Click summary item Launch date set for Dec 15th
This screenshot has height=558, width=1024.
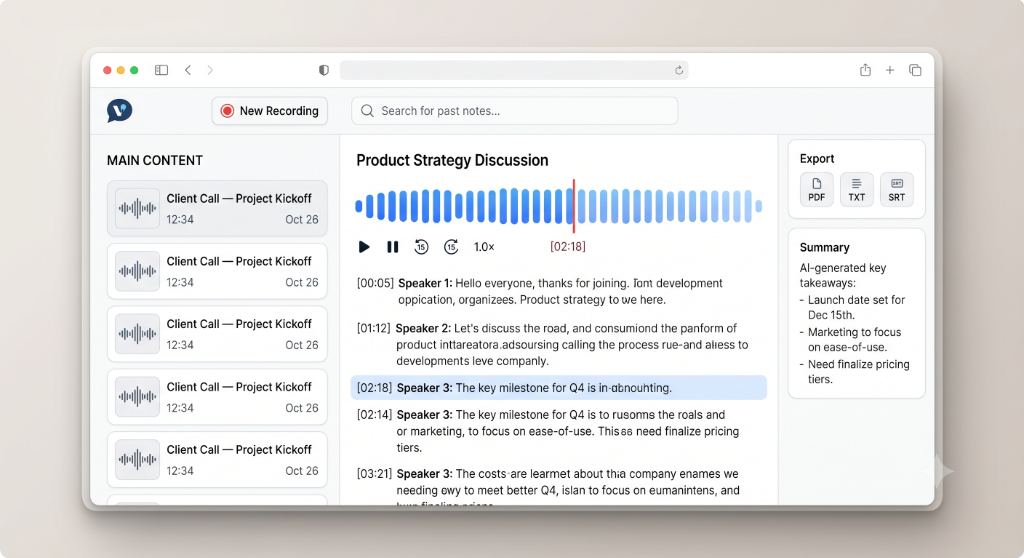(853, 307)
